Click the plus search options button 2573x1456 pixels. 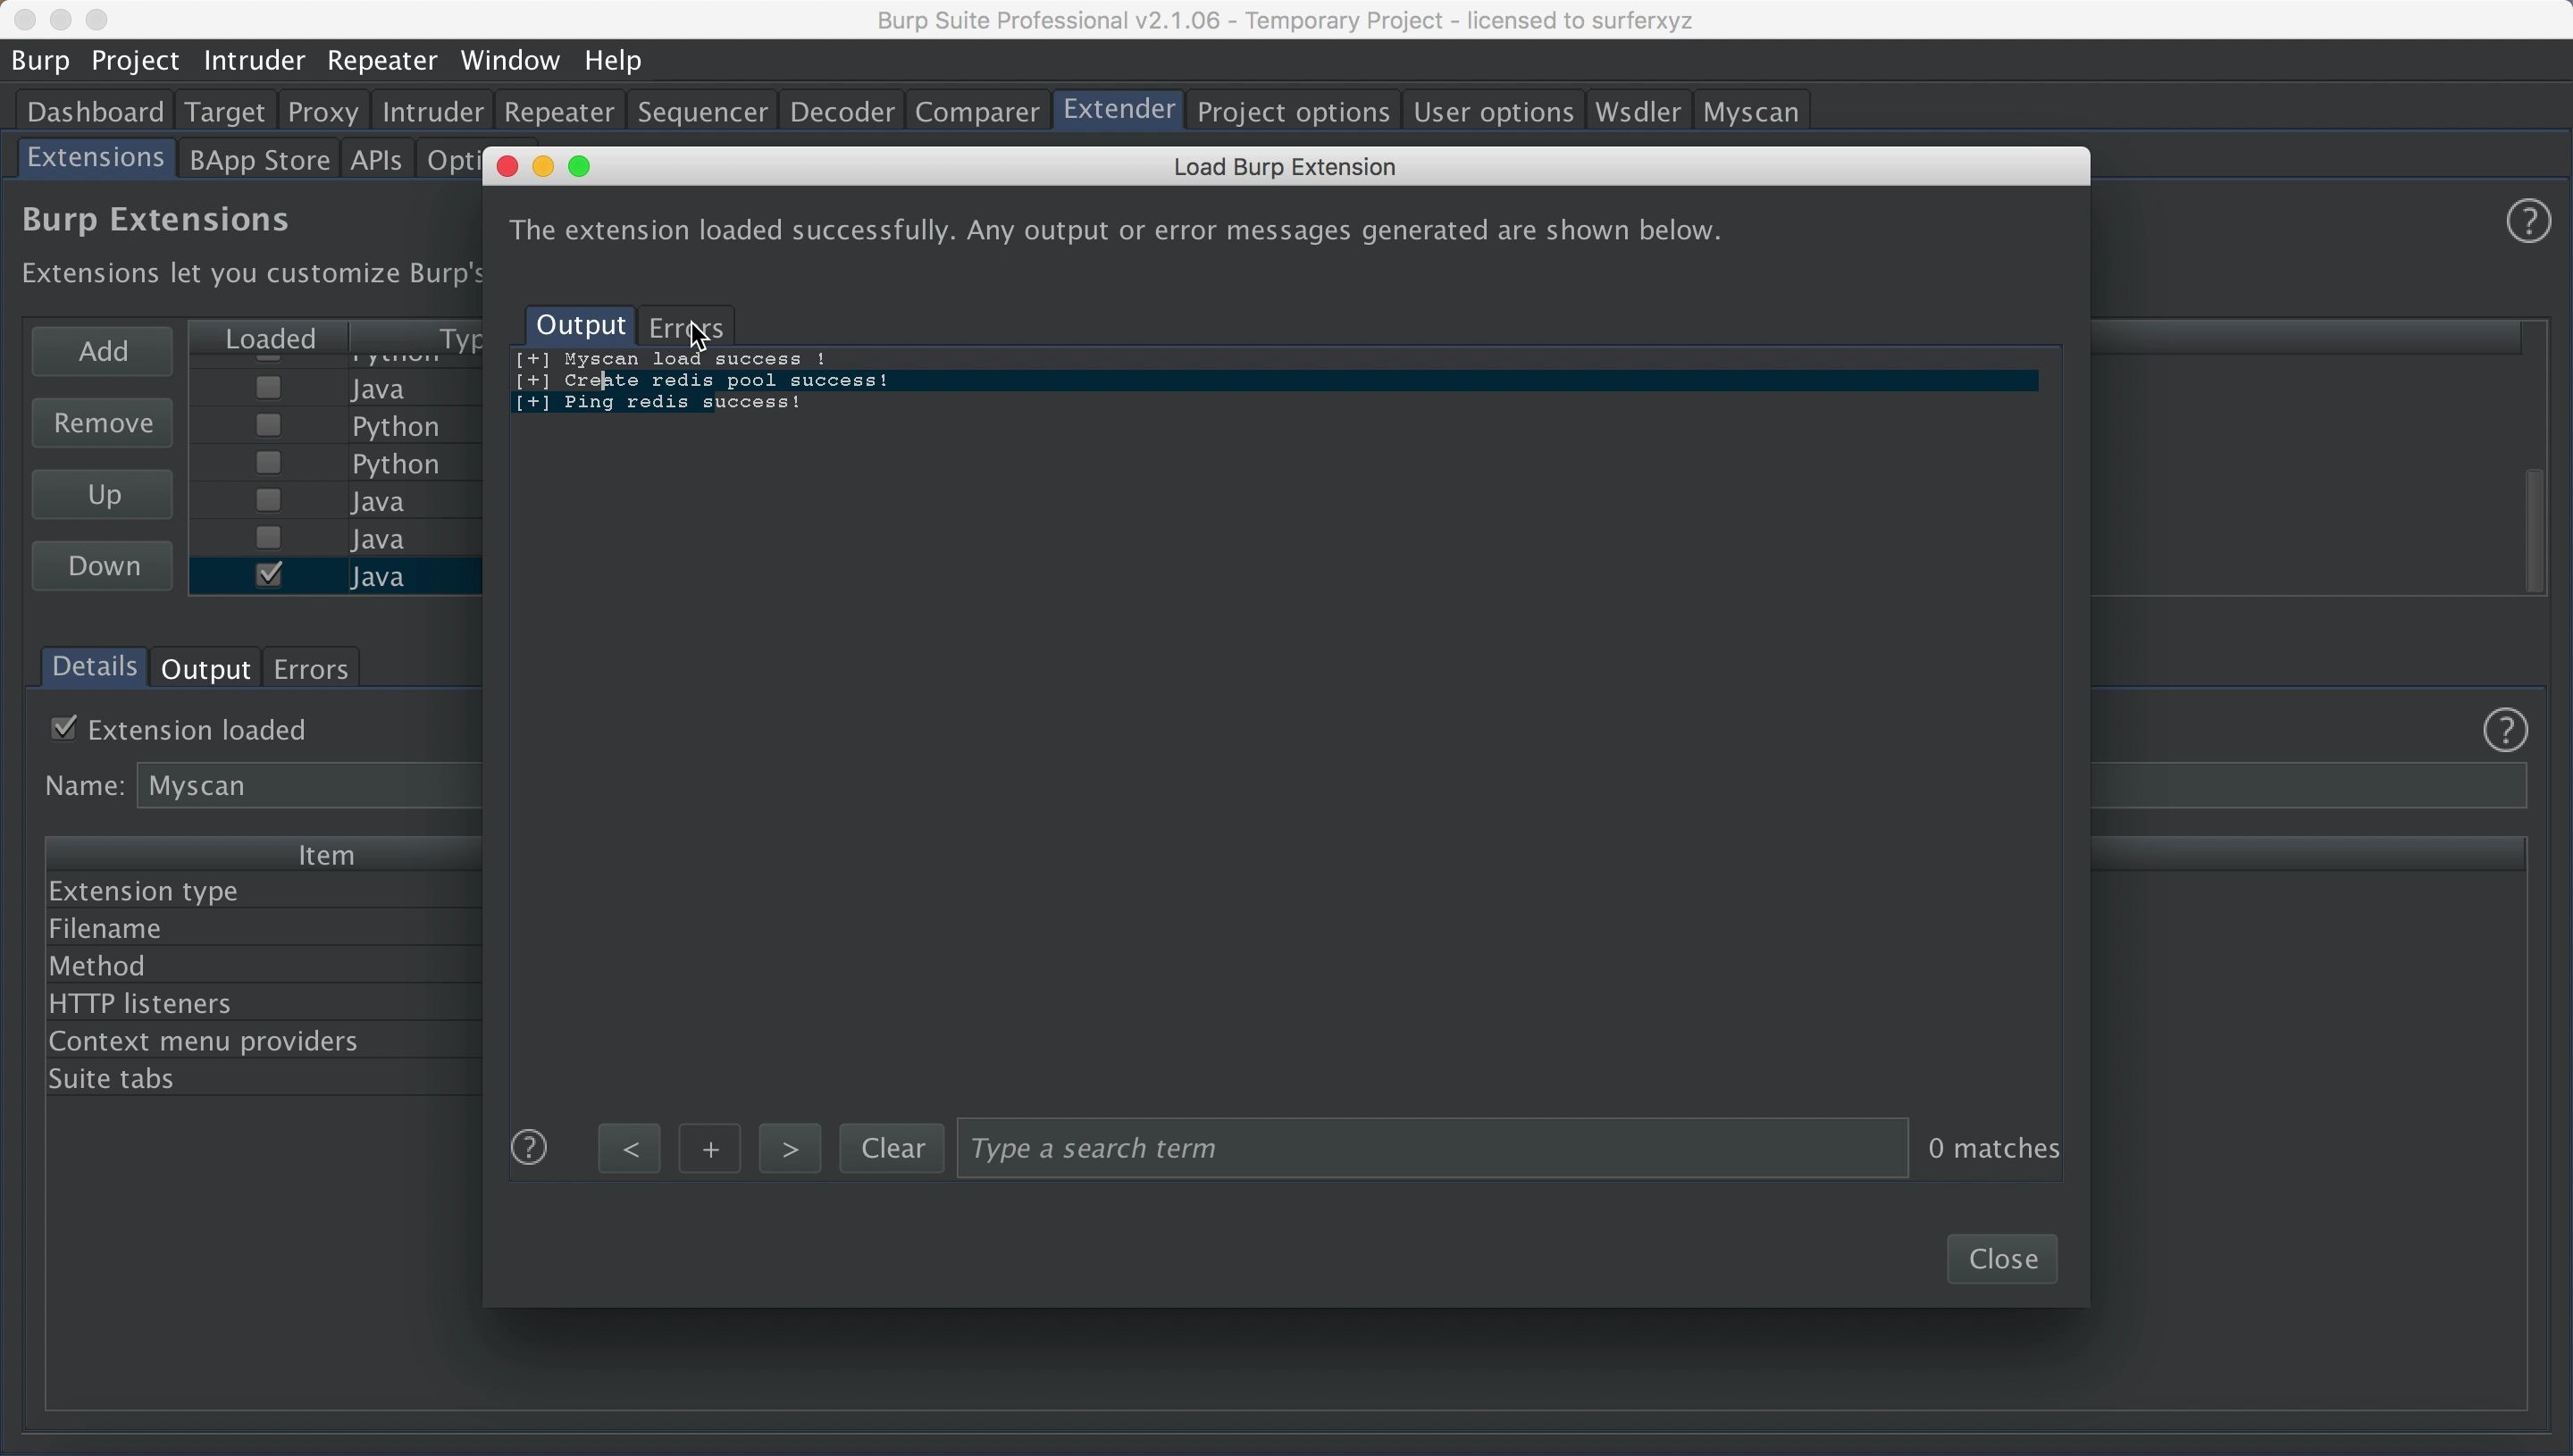[x=710, y=1149]
